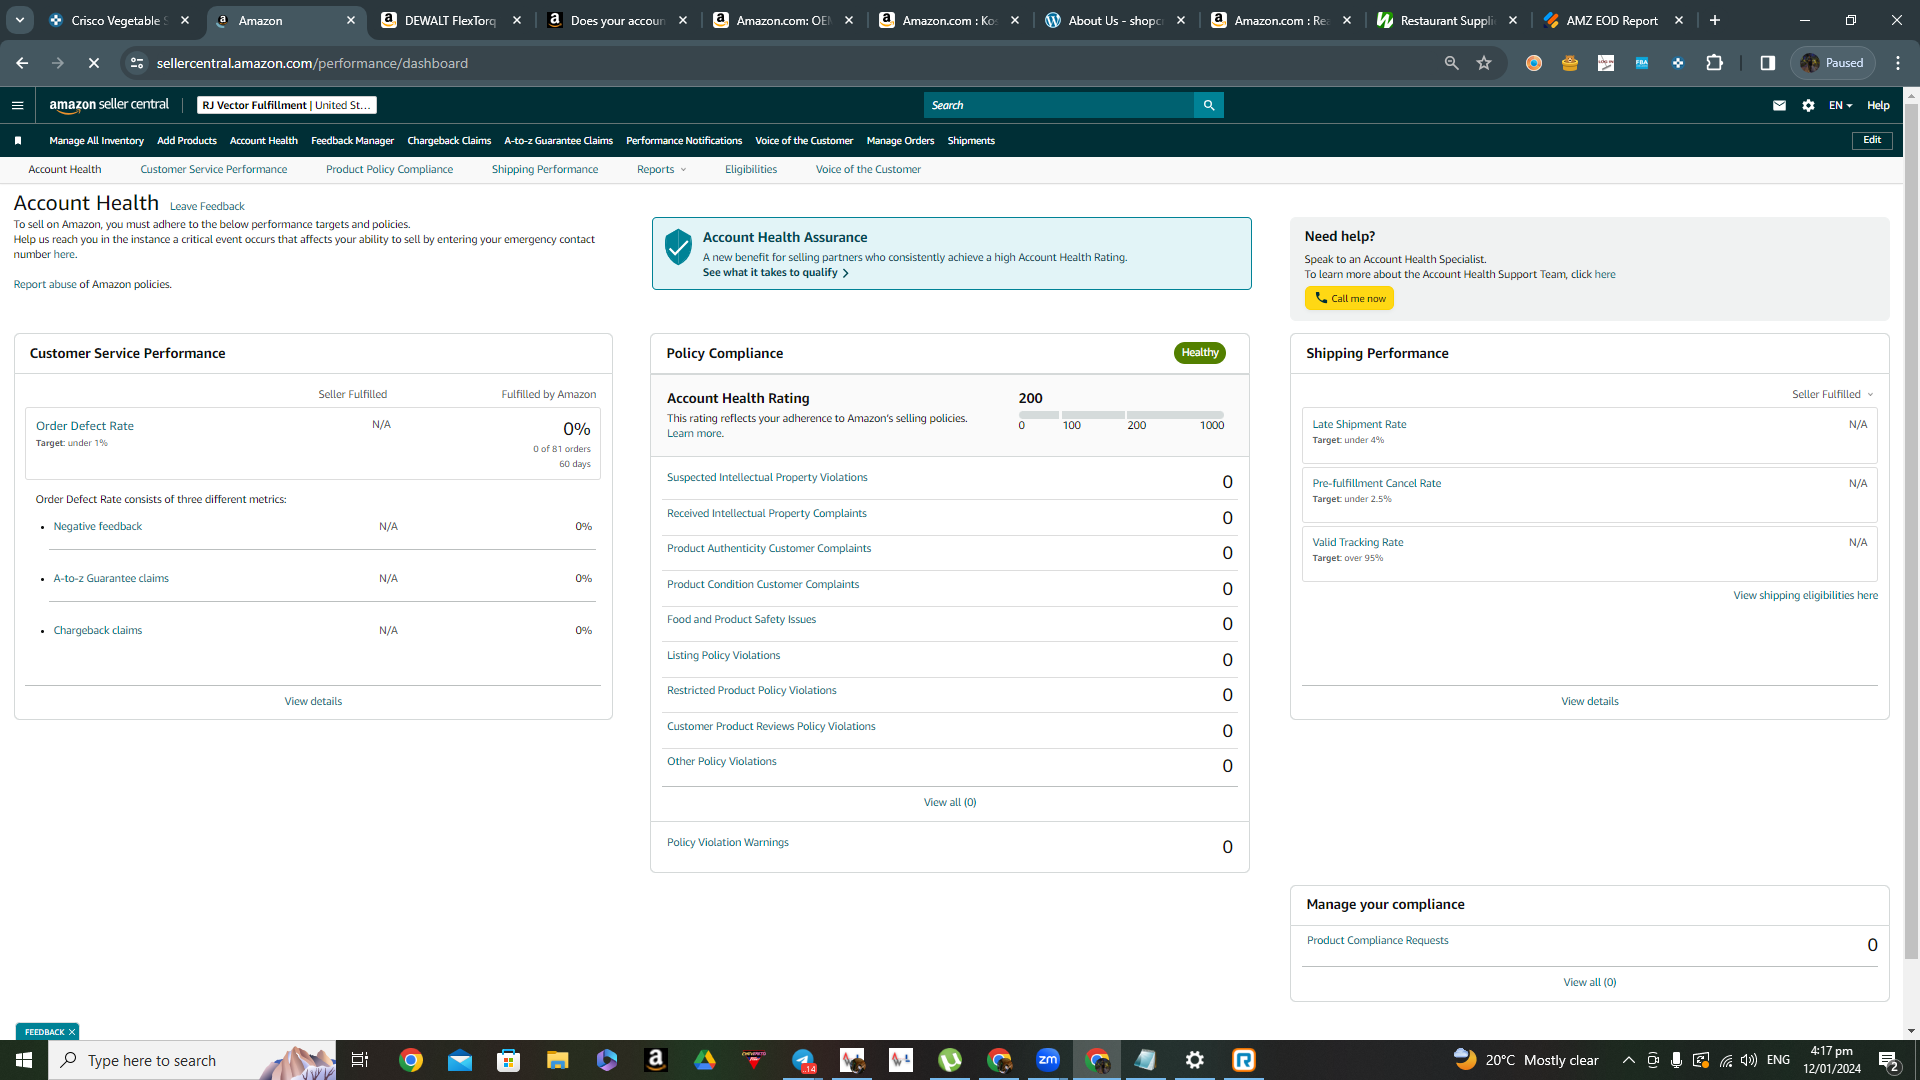
Task: Open Suspected Intellectual Property Violations
Action: (767, 478)
